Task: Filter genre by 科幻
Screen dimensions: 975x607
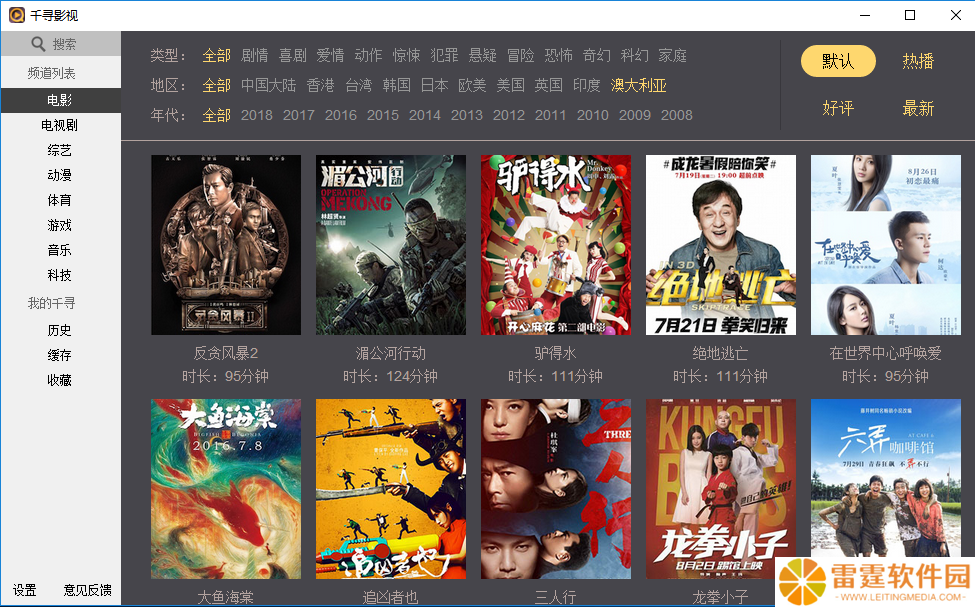Action: pos(634,55)
